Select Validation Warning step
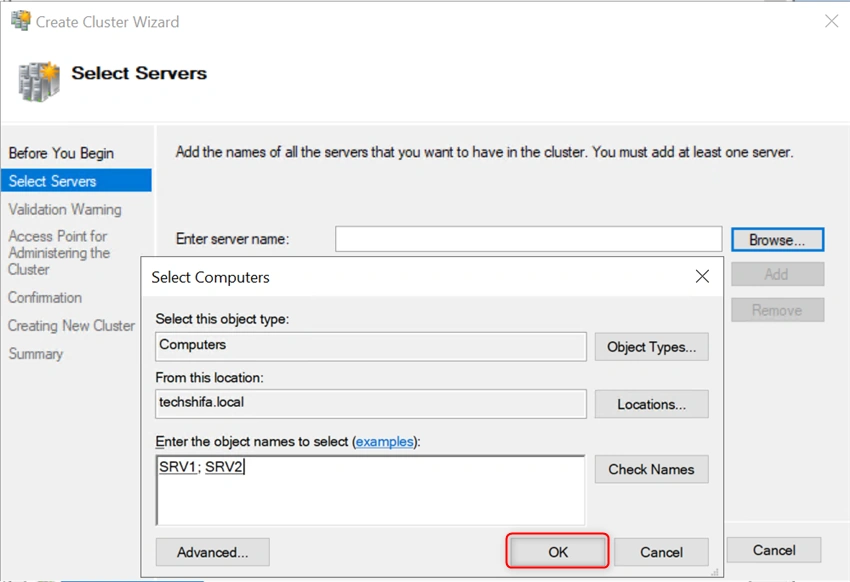 coord(65,209)
